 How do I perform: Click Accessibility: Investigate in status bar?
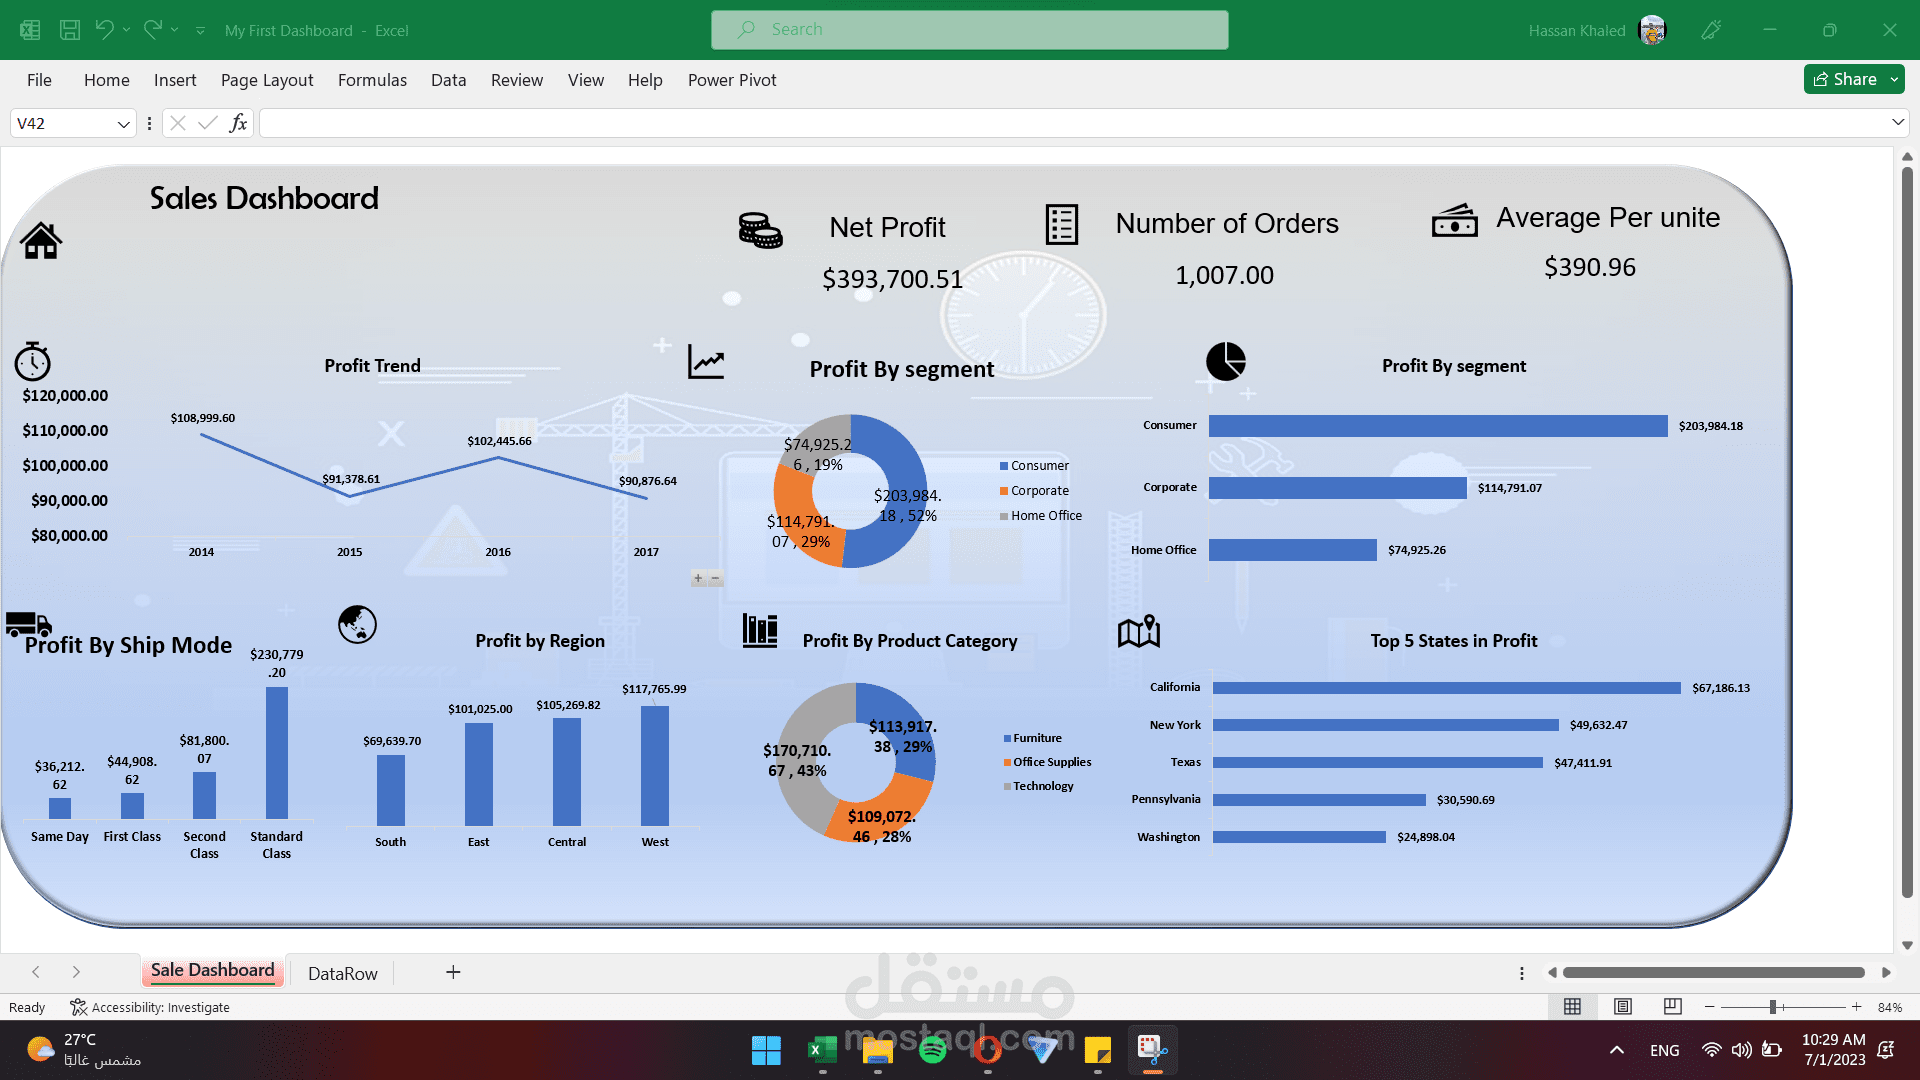150,1007
